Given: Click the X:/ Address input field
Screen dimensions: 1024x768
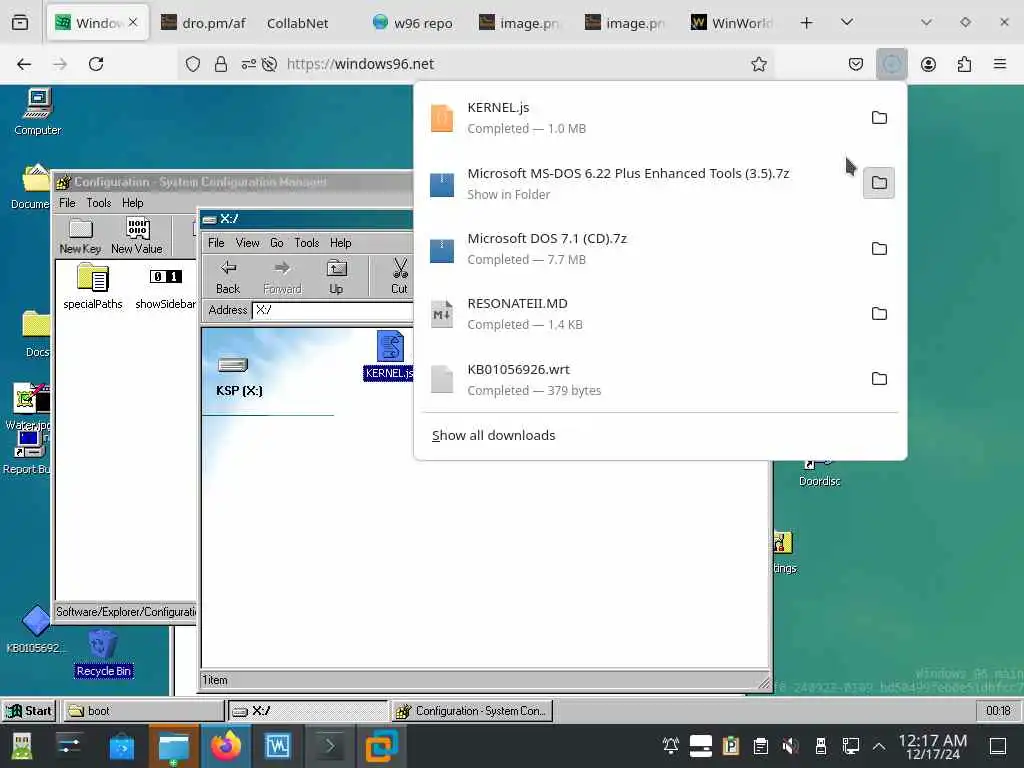Looking at the screenshot, I should [333, 310].
